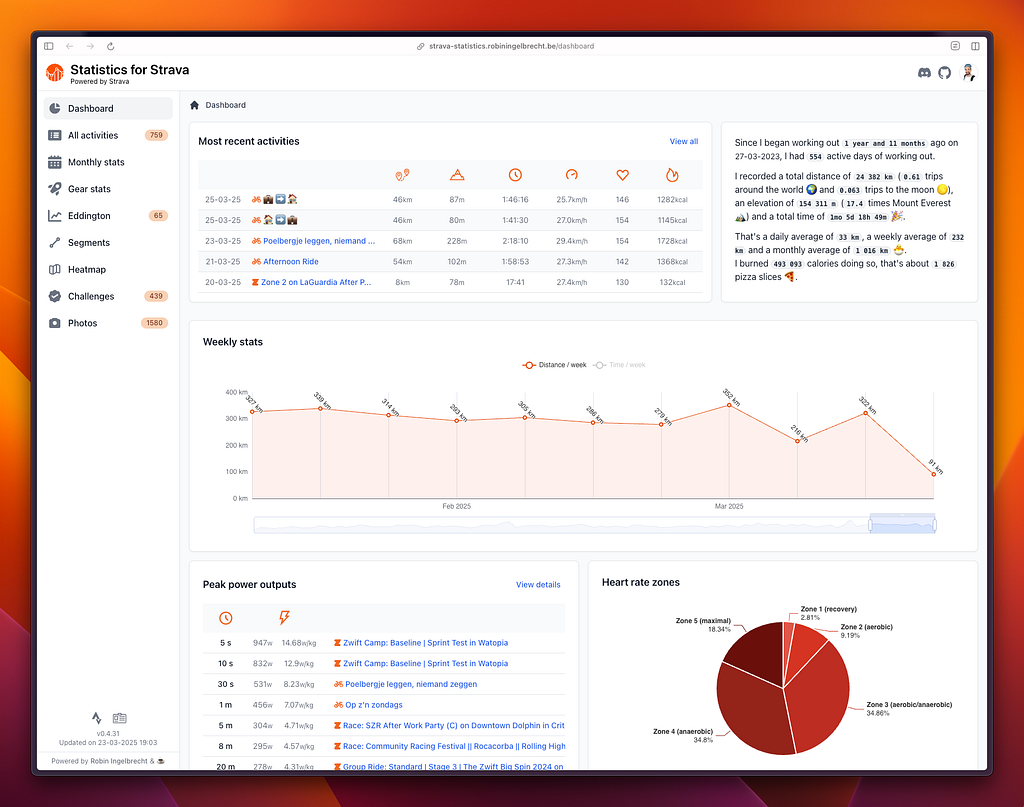Viewport: 1024px width, 807px height.
Task: Open the GitHub icon in the header
Action: (946, 72)
